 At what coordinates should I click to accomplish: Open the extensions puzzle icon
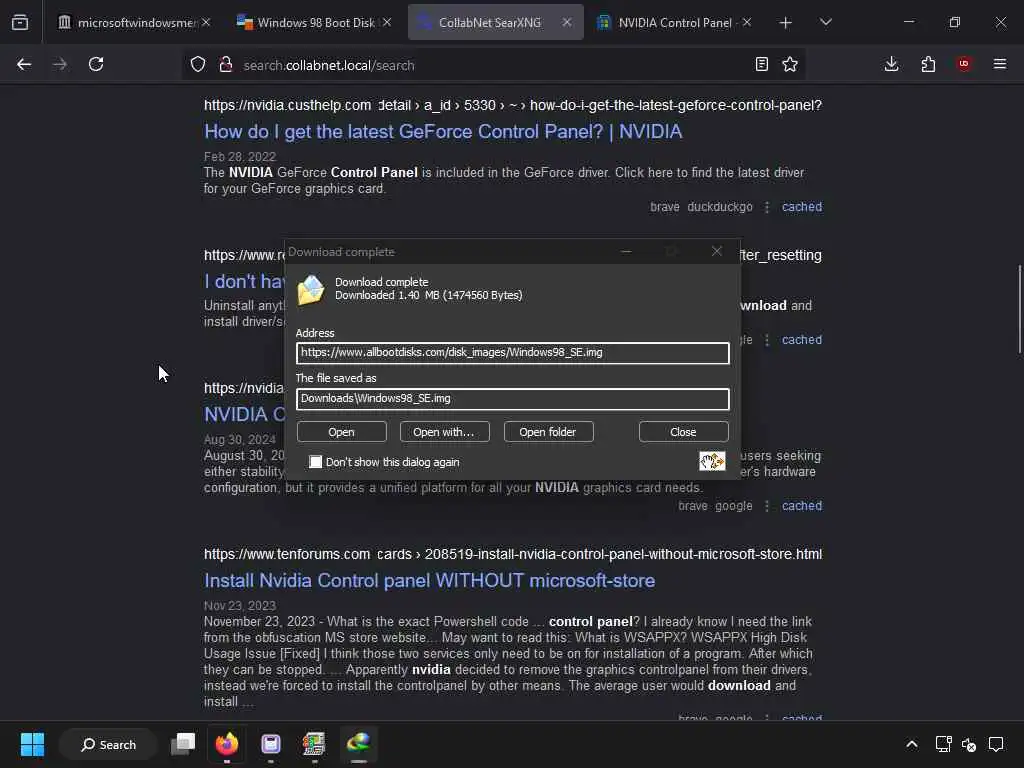[928, 64]
